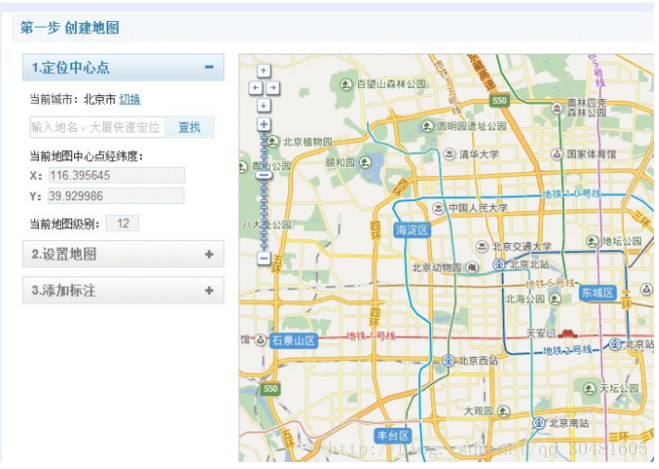Click the lower S50 highway shield
The width and height of the screenshot is (659, 469).
(270, 388)
